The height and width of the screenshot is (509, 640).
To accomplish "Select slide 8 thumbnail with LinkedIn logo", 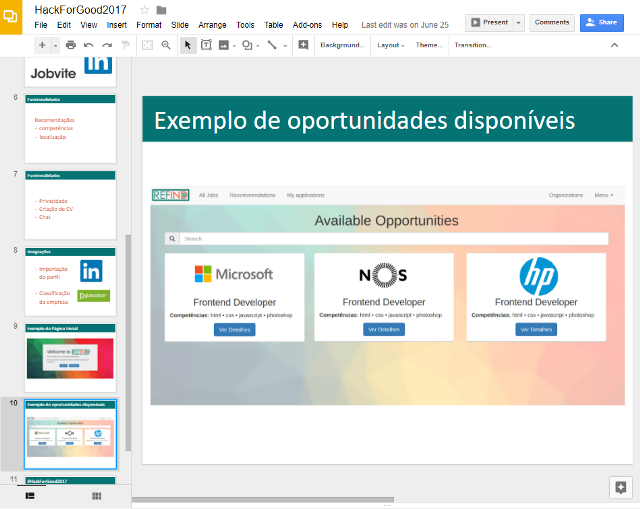I will [x=70, y=281].
